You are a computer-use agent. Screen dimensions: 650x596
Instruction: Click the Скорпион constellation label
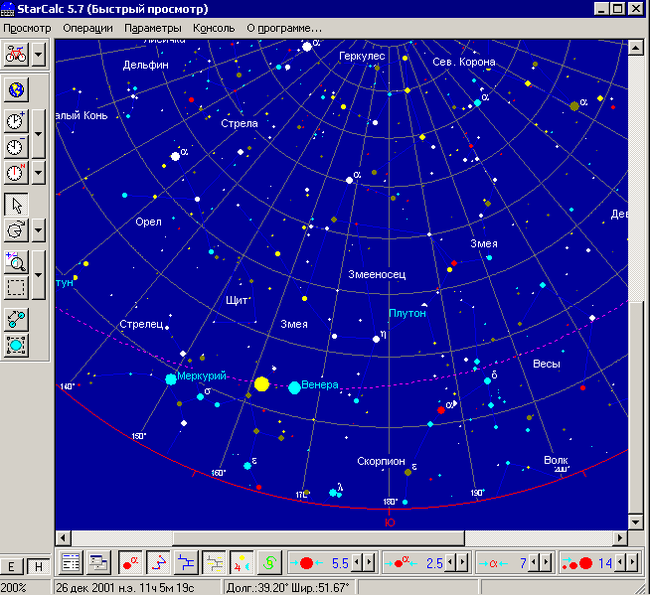tap(381, 461)
